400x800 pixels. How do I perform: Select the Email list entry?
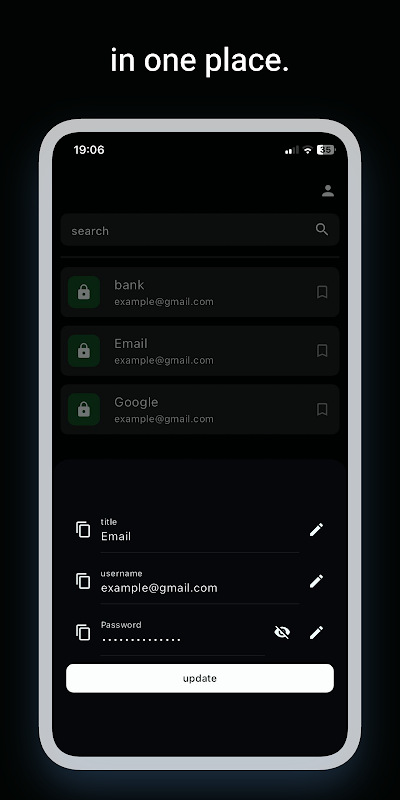pos(200,351)
